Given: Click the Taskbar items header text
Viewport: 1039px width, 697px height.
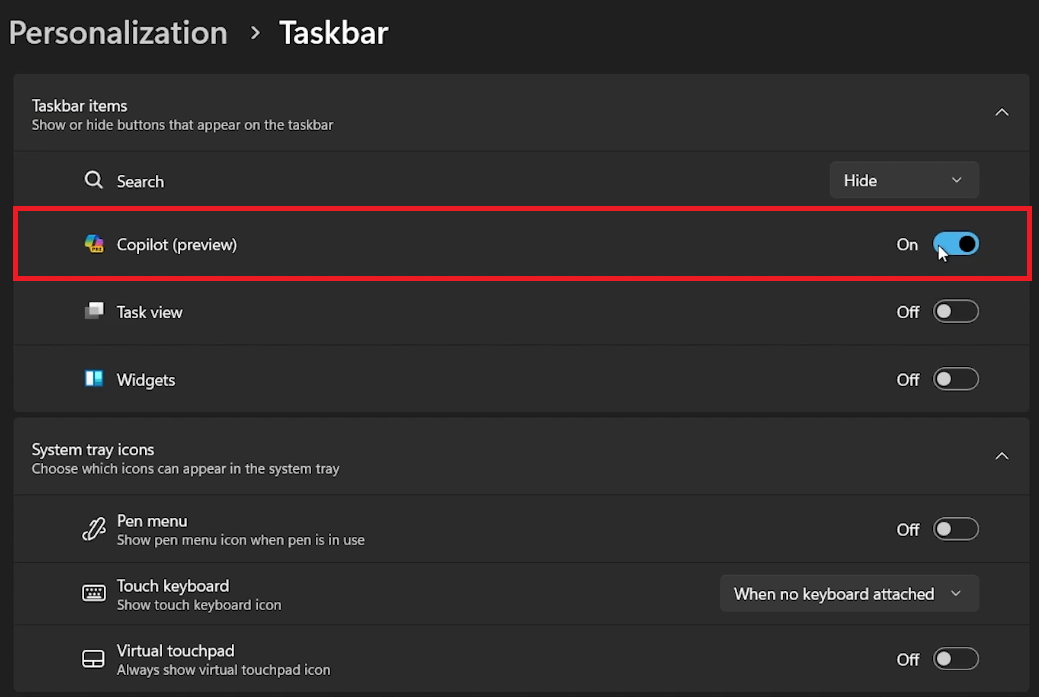Looking at the screenshot, I should [x=80, y=105].
